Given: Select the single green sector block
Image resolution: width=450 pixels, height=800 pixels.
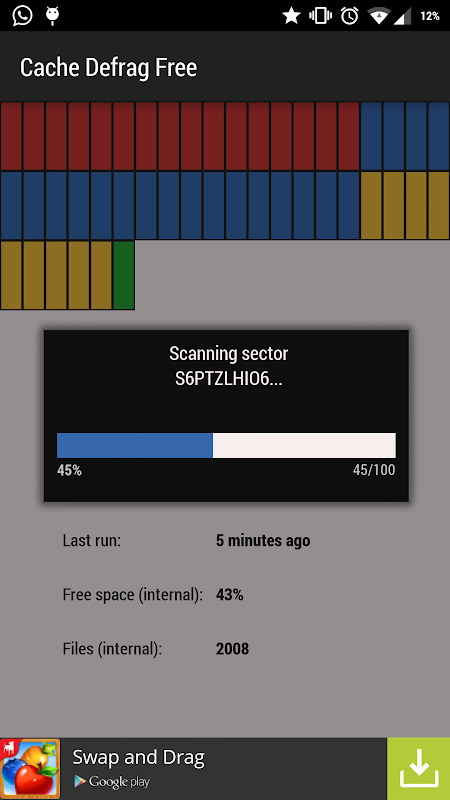Looking at the screenshot, I should [x=123, y=275].
